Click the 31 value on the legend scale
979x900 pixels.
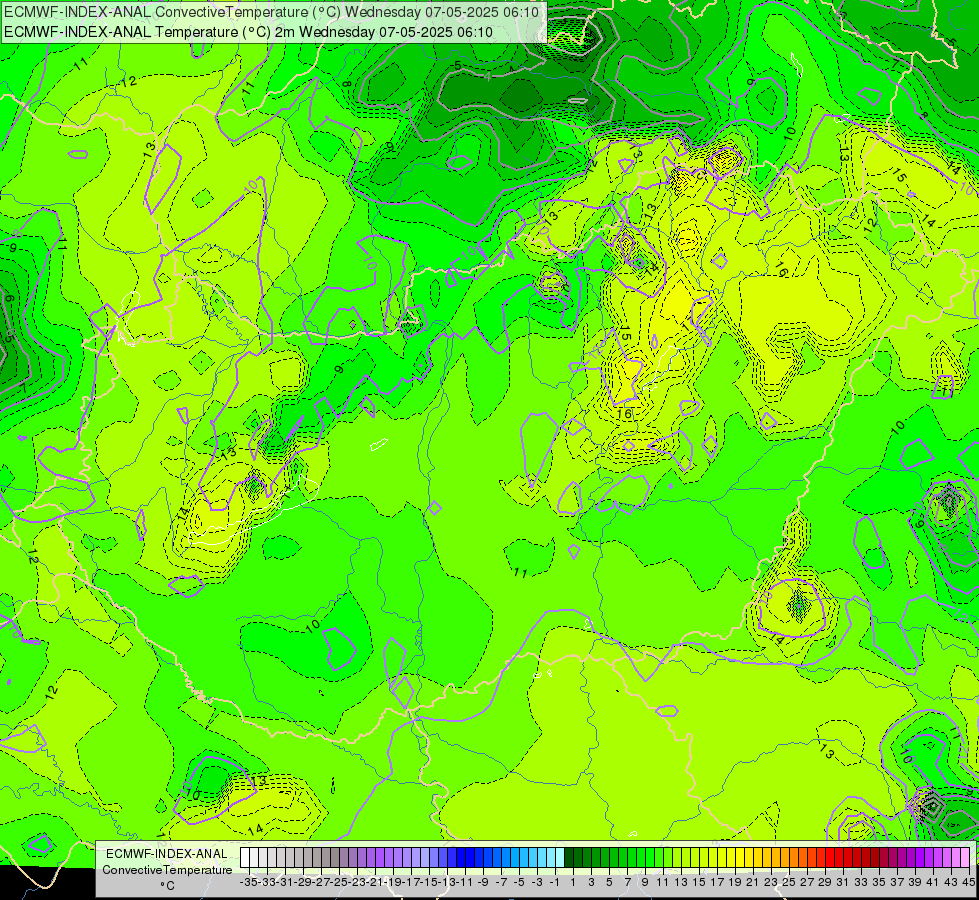tap(843, 882)
